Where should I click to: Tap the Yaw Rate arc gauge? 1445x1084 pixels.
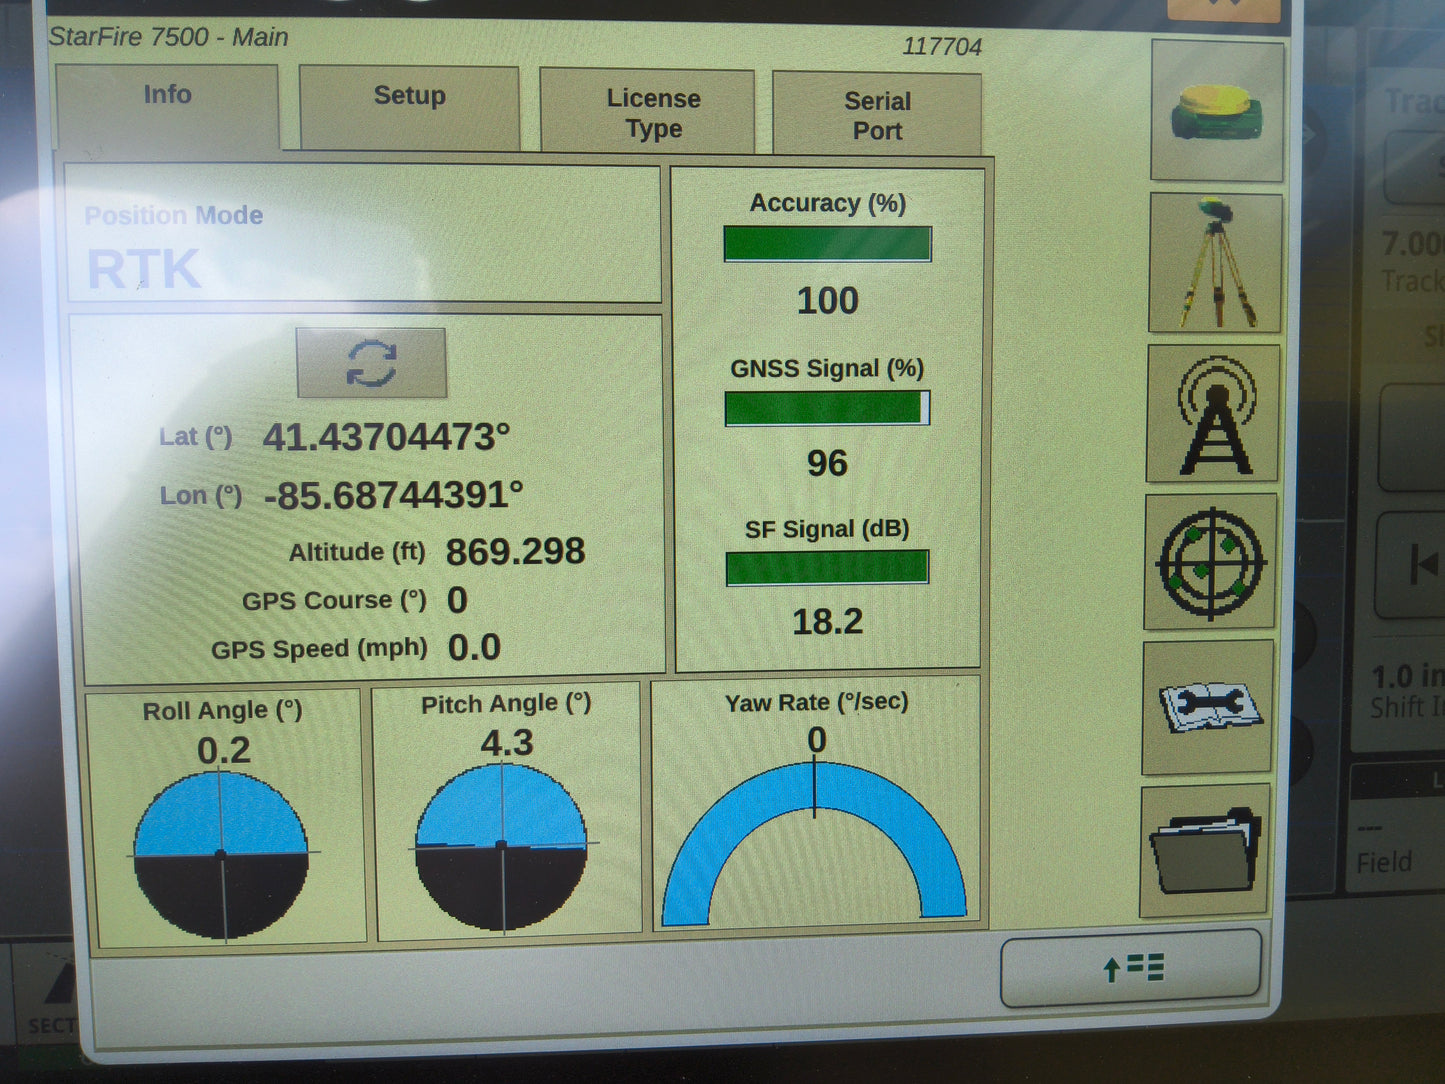(x=815, y=842)
